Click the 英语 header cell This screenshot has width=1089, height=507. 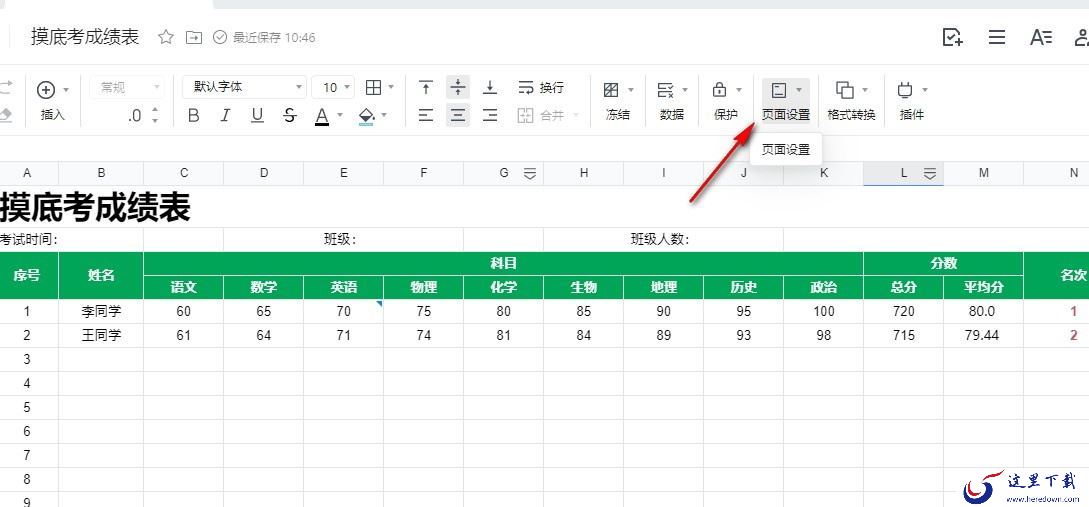343,288
